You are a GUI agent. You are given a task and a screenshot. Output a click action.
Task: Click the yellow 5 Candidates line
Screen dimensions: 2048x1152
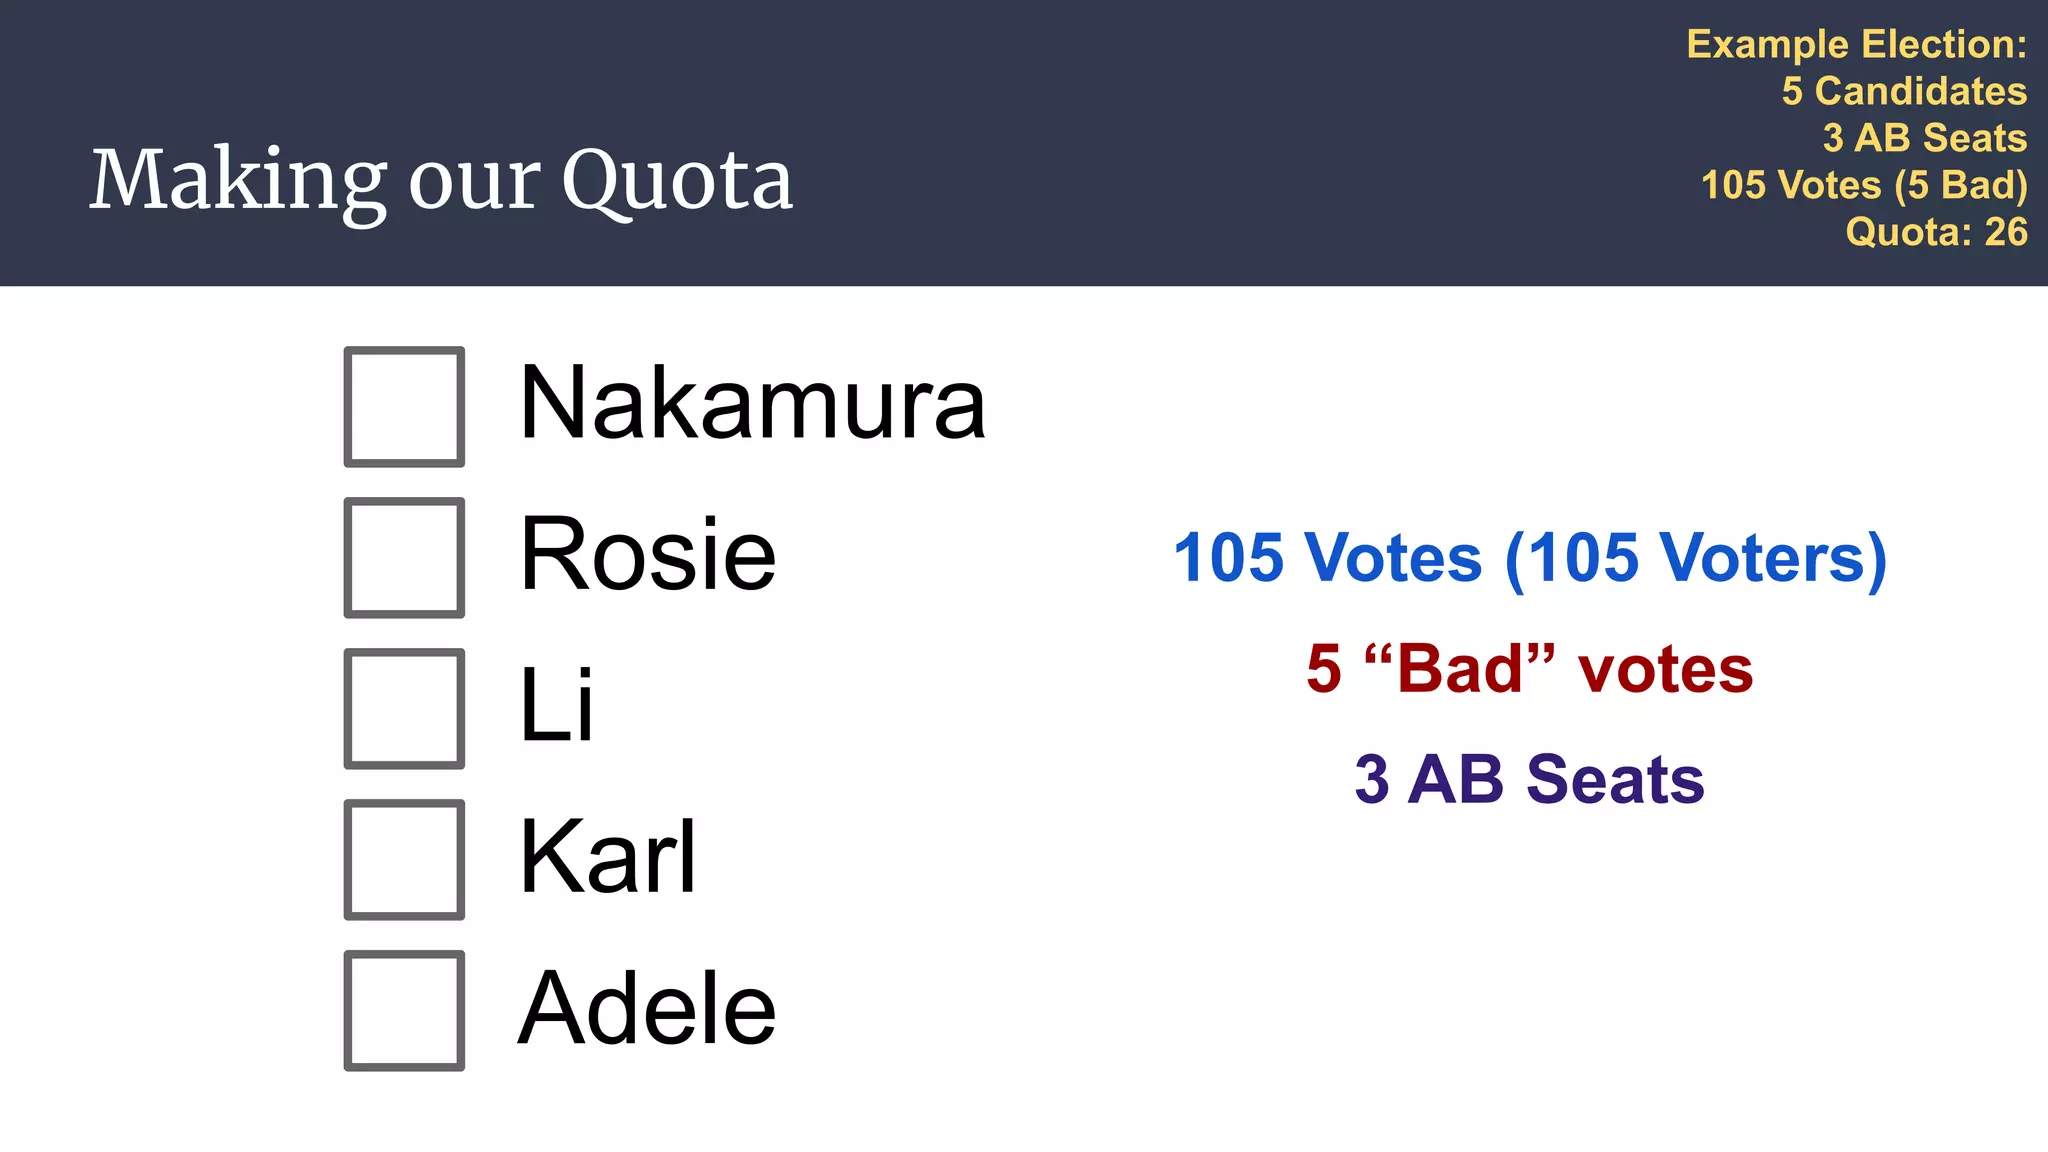pos(1904,91)
